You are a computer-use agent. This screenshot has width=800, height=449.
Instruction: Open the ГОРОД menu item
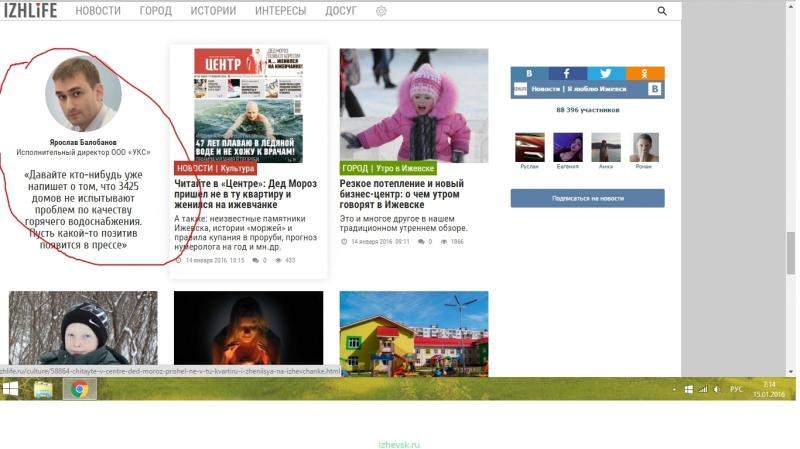155,11
